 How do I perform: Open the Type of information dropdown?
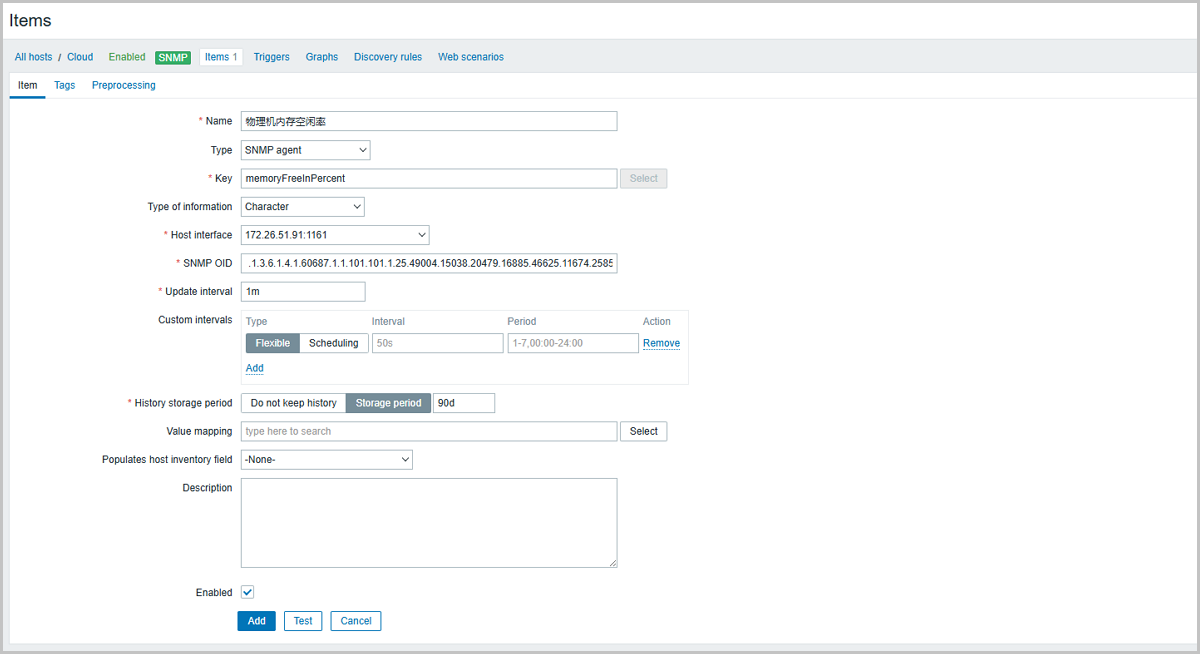[302, 206]
